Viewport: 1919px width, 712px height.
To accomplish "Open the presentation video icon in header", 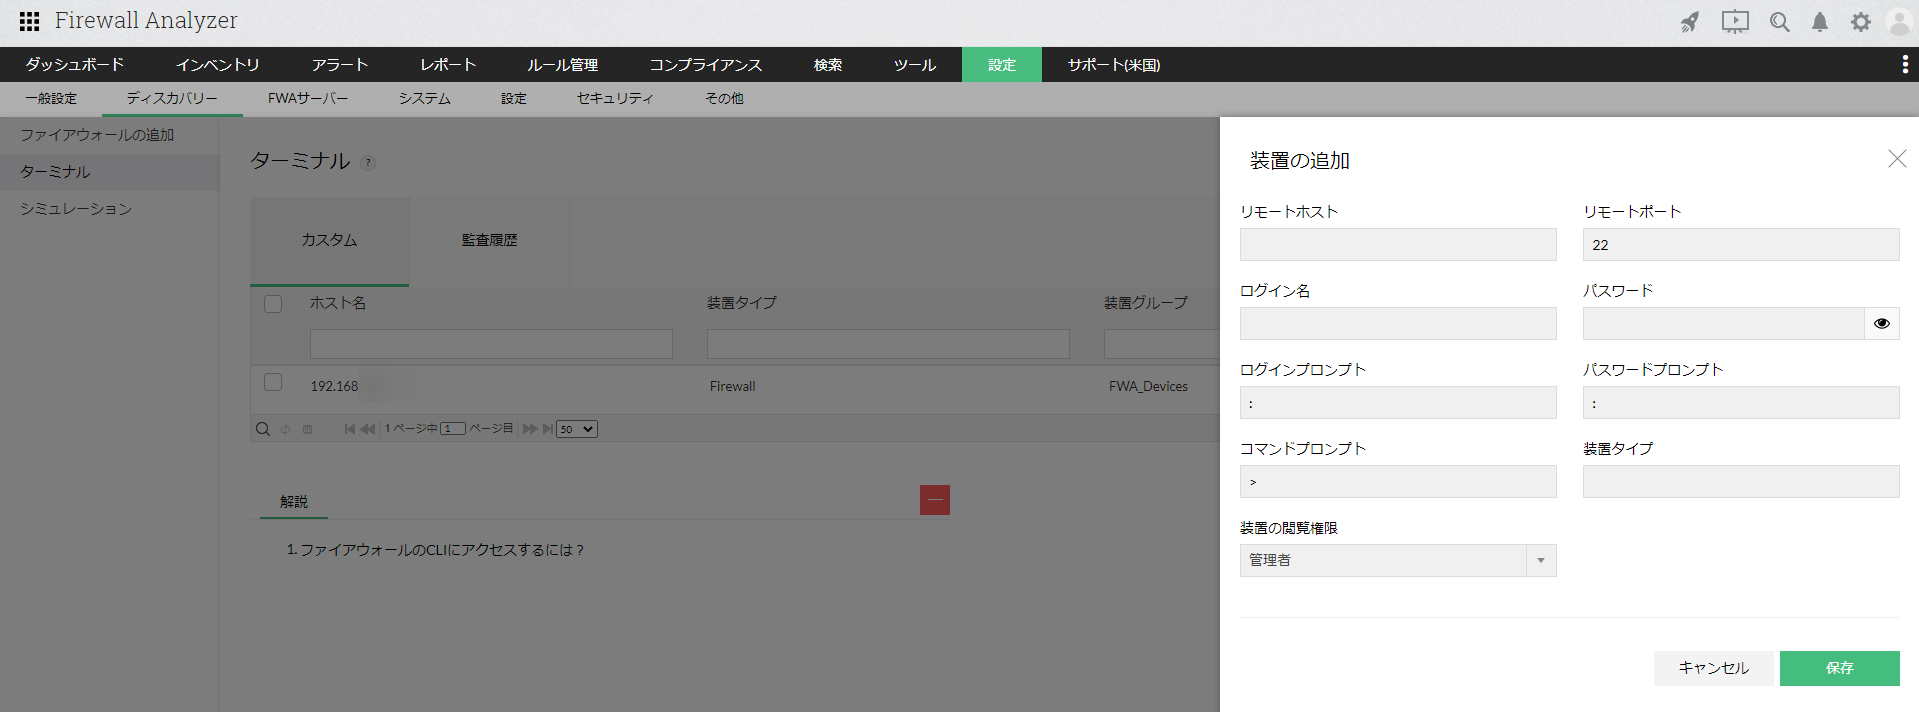I will click(x=1735, y=22).
